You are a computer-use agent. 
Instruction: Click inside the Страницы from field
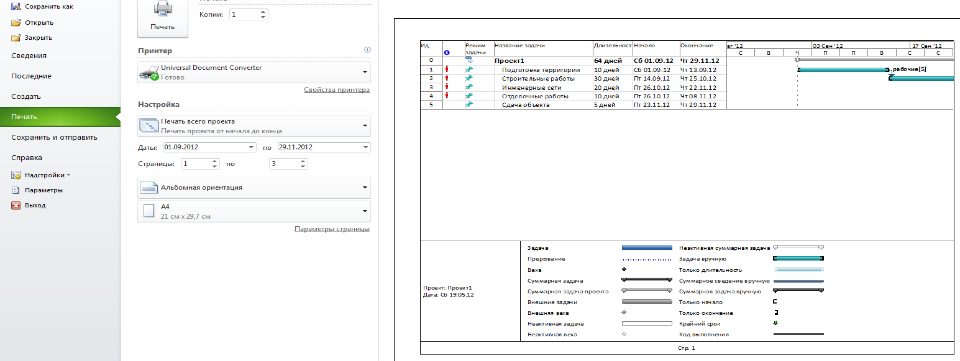pyautogui.click(x=196, y=164)
